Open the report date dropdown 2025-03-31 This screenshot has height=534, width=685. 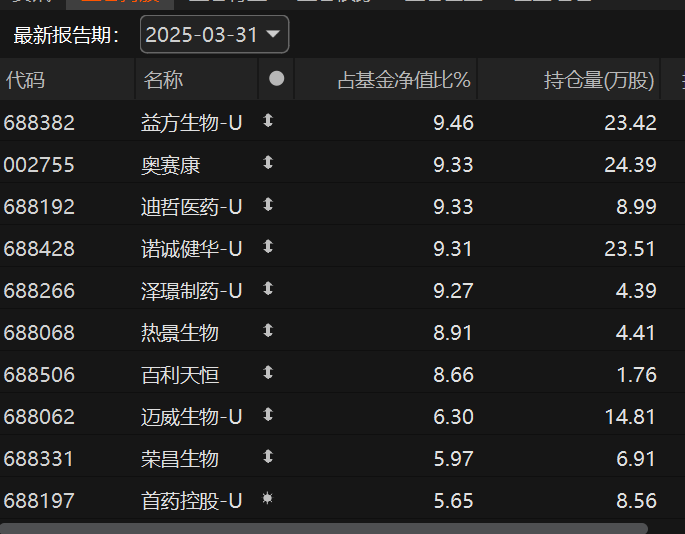point(214,35)
